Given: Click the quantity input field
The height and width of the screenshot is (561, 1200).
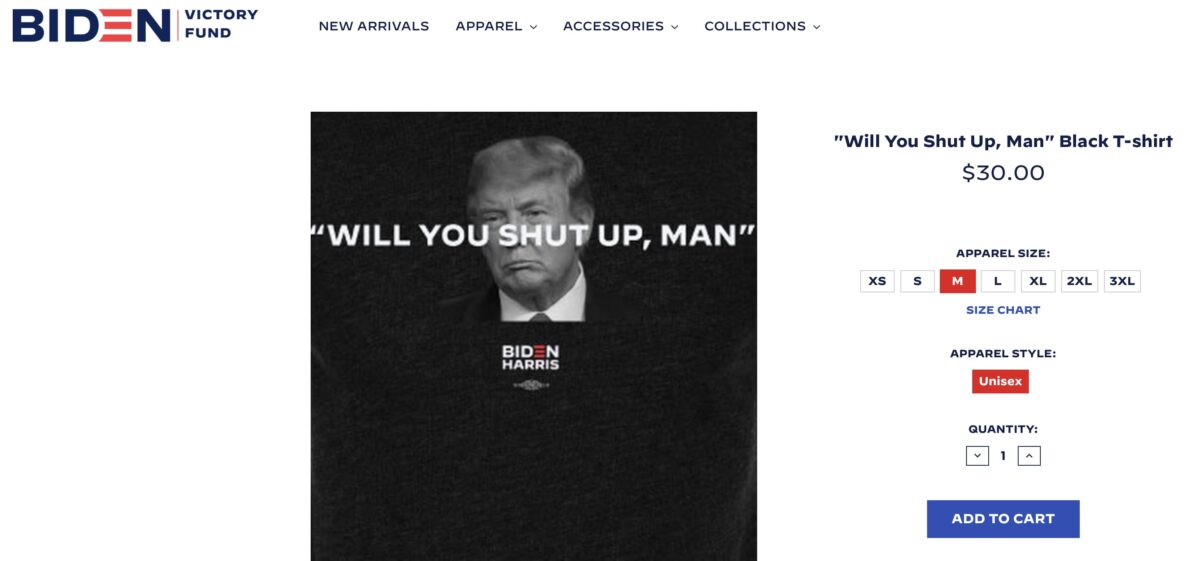Looking at the screenshot, I should point(1003,456).
